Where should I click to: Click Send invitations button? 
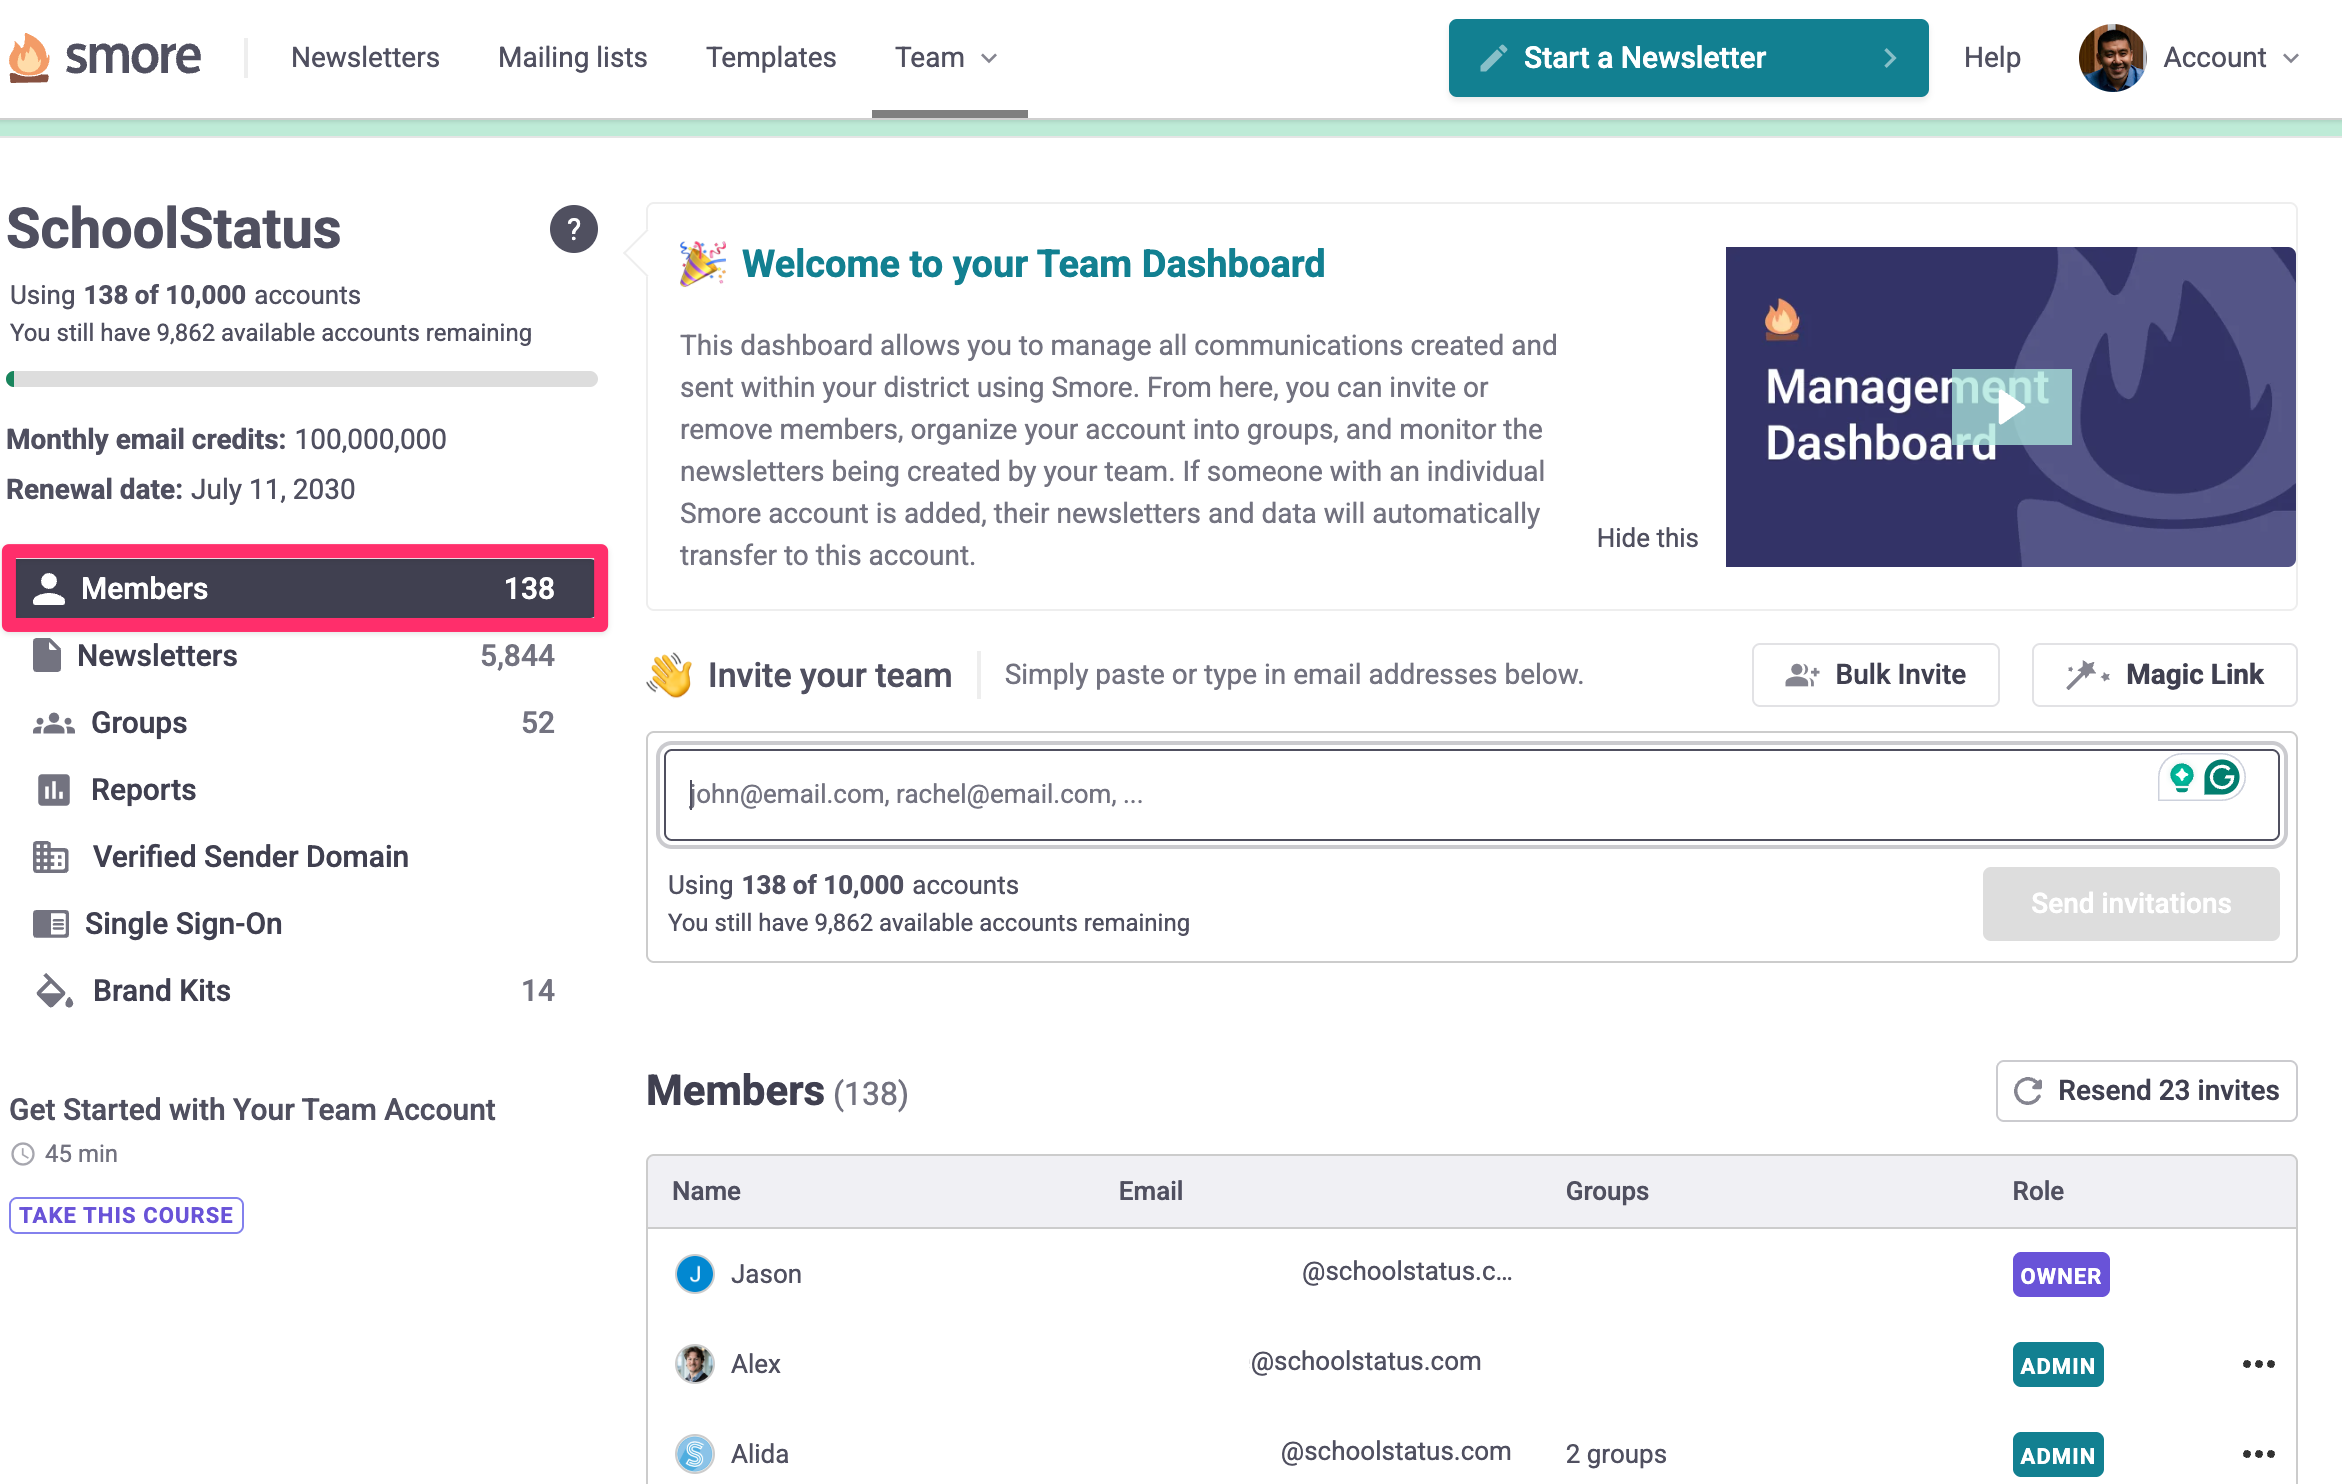click(x=2131, y=904)
